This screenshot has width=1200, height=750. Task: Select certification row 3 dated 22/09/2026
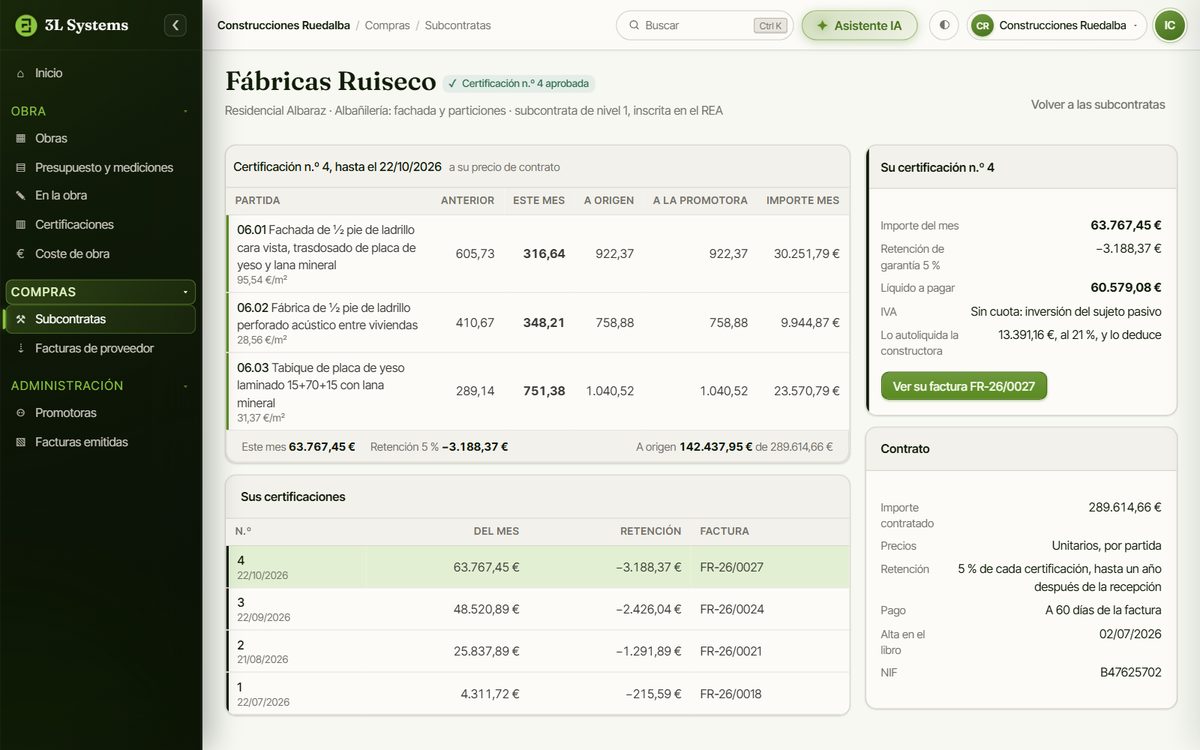pyautogui.click(x=538, y=609)
